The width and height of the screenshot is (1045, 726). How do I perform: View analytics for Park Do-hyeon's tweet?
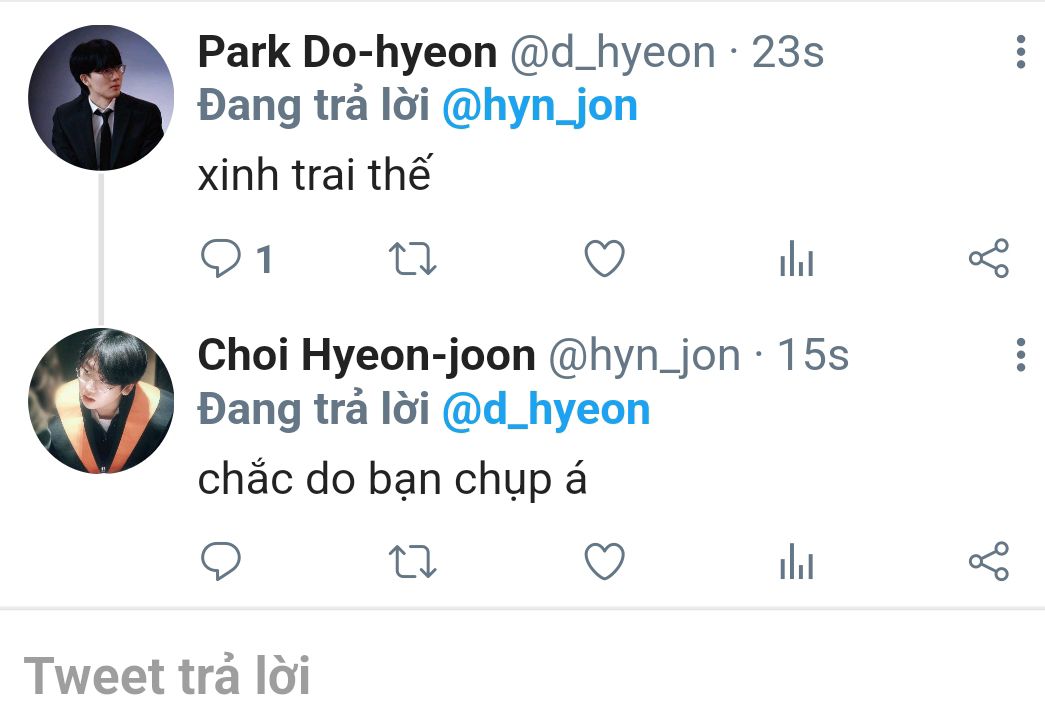(796, 258)
